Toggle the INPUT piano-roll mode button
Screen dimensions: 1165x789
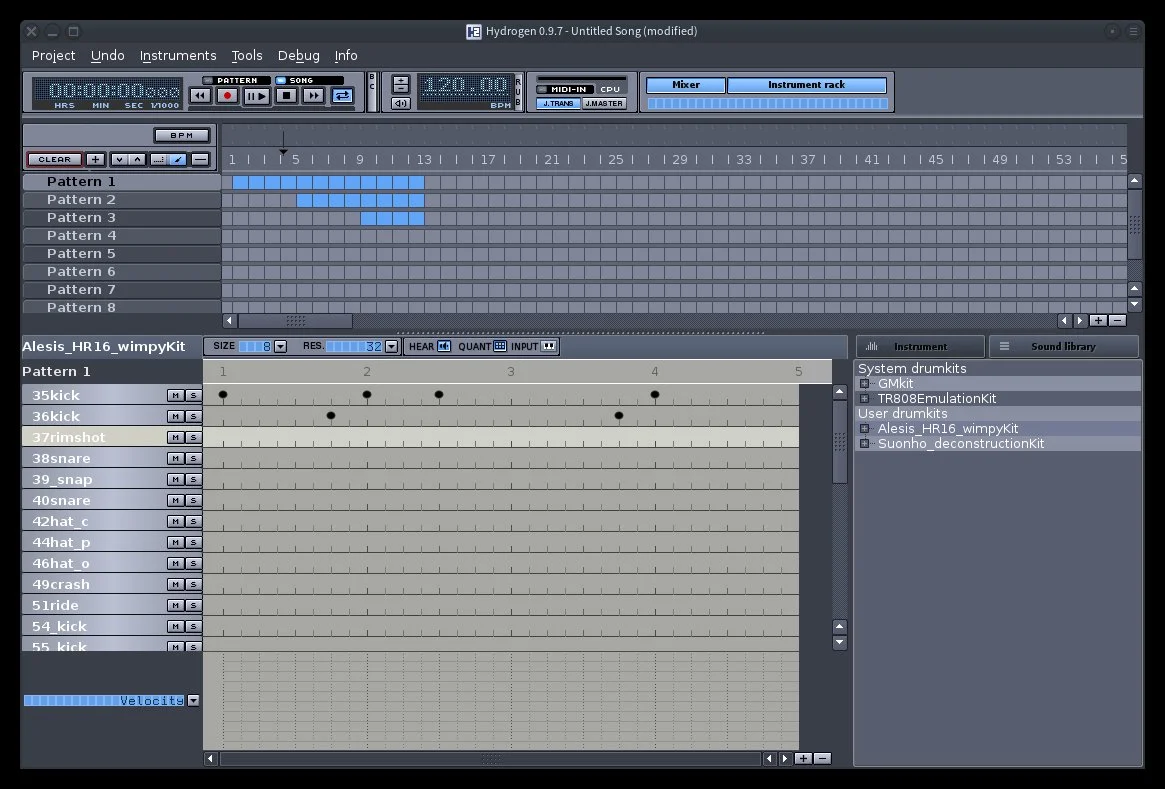(549, 346)
